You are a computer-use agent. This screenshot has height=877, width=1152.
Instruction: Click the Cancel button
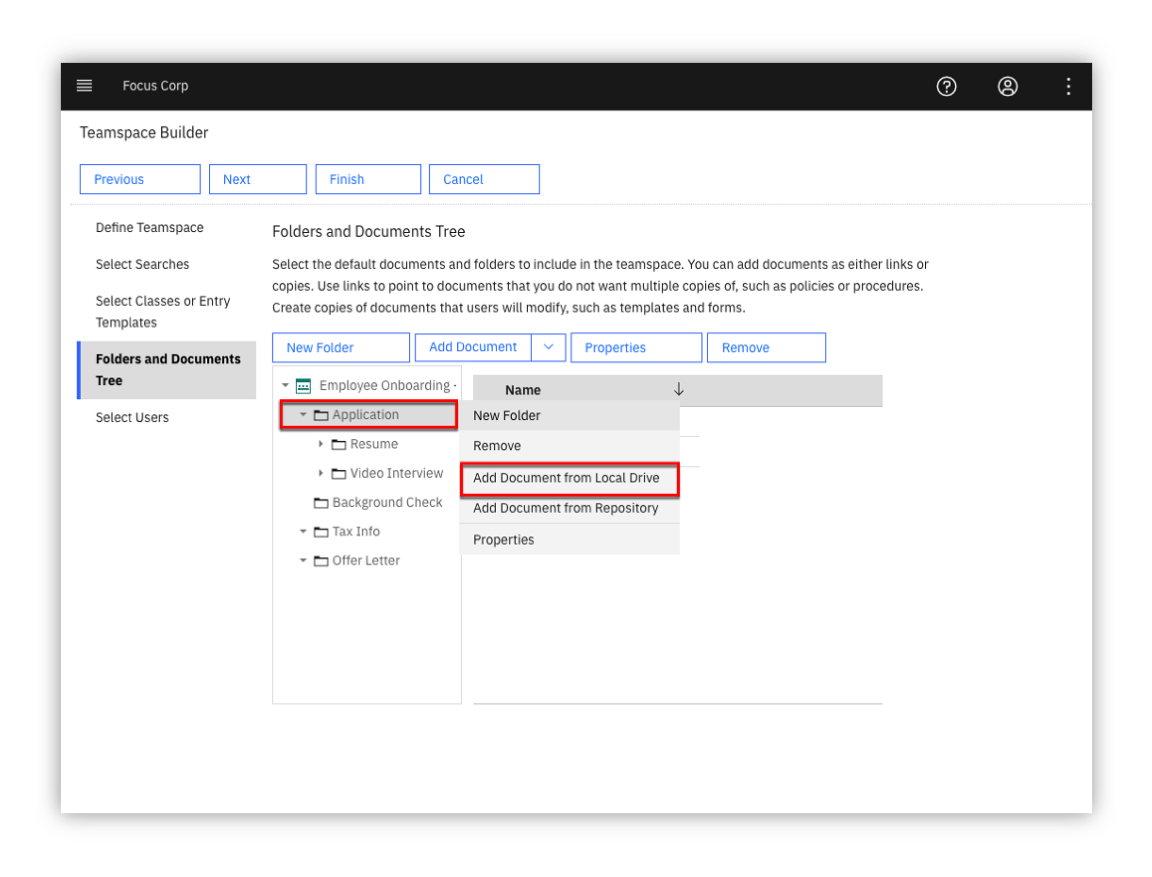[484, 179]
